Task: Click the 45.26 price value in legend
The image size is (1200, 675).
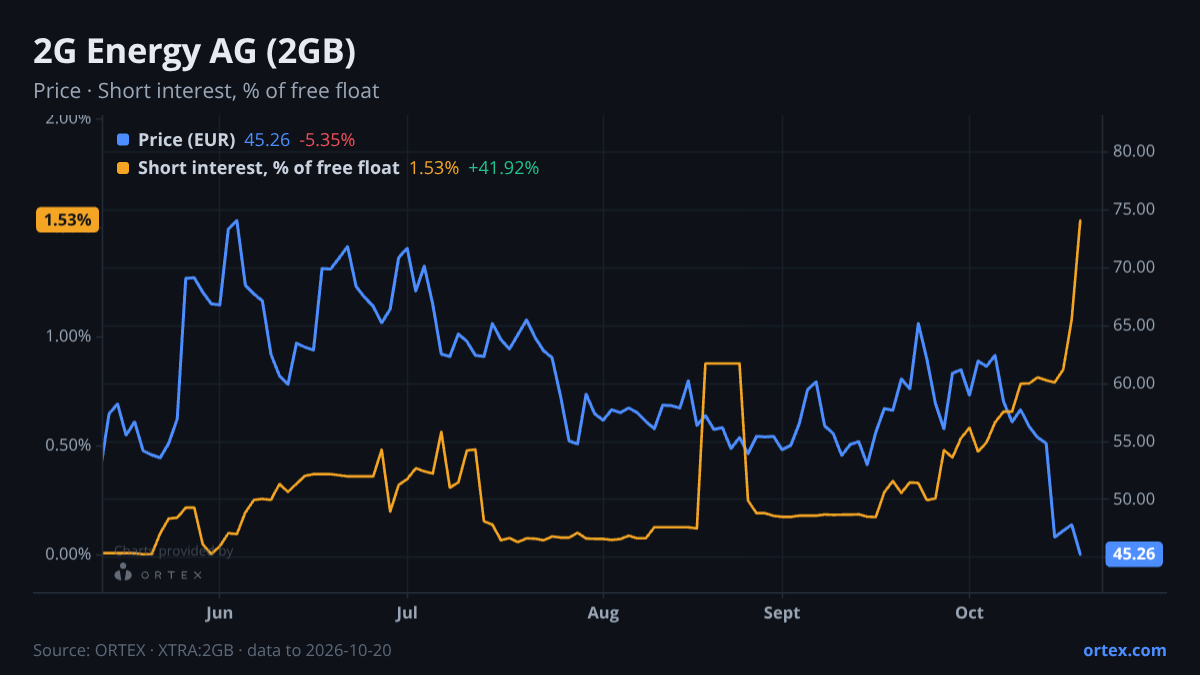Action: [x=267, y=140]
